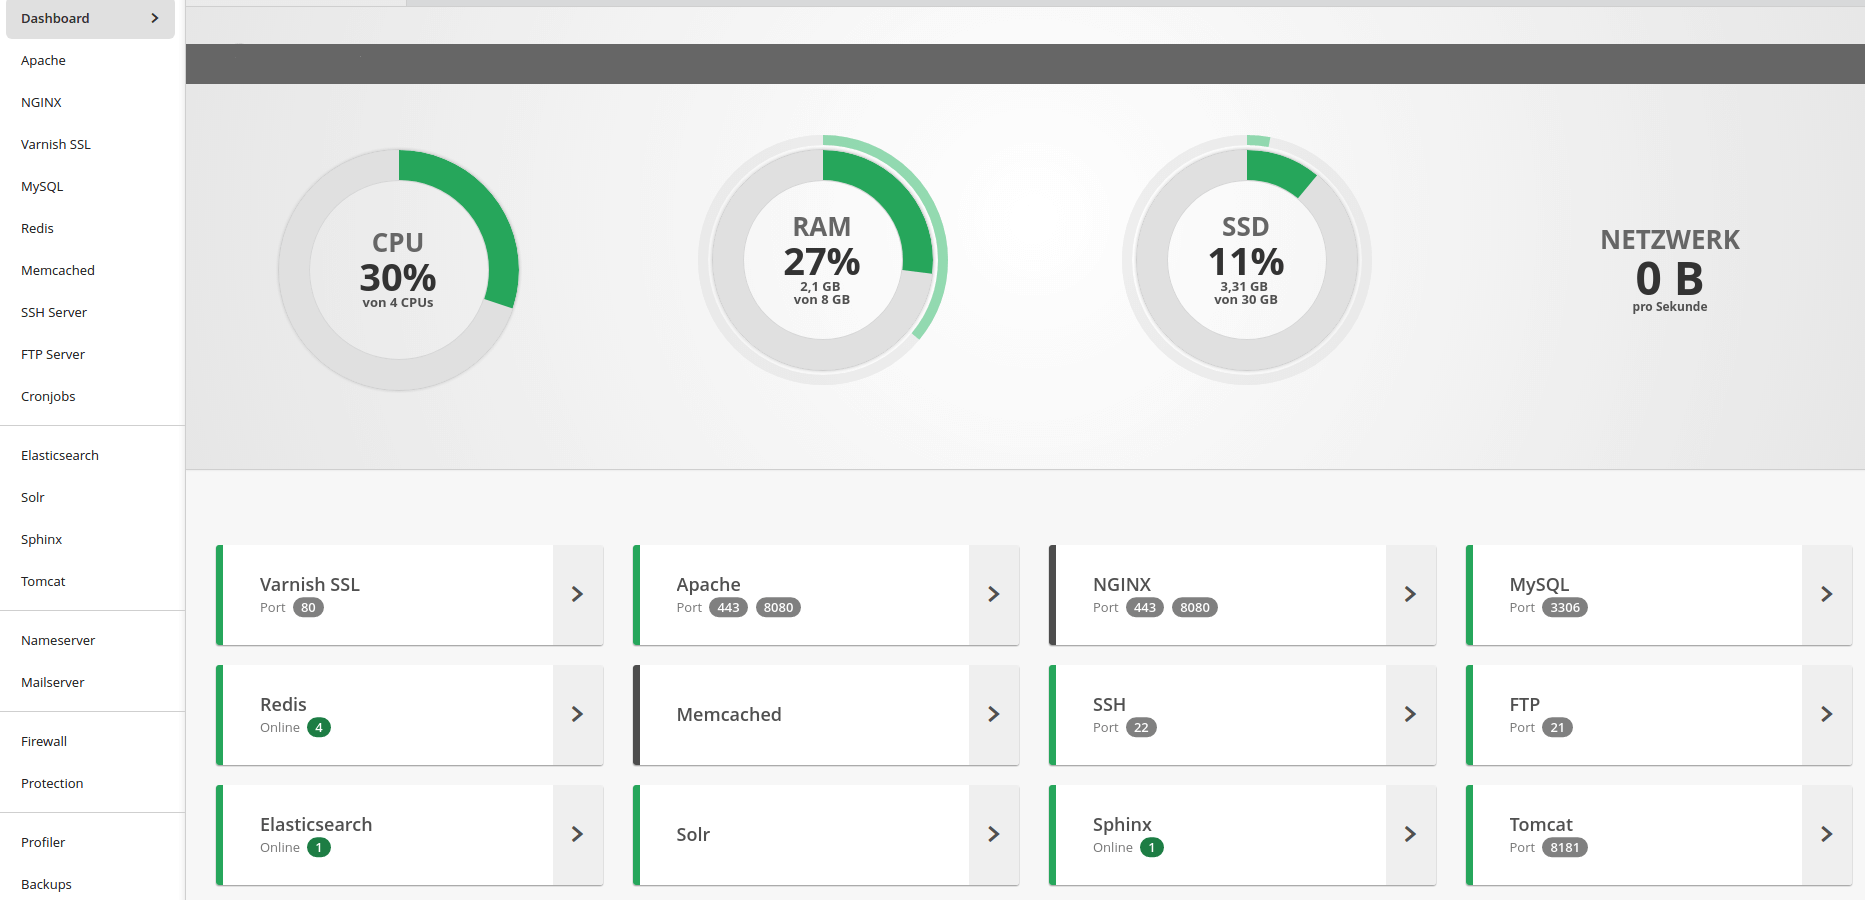The height and width of the screenshot is (900, 1865).
Task: Click the Apache card title
Action: (x=708, y=584)
